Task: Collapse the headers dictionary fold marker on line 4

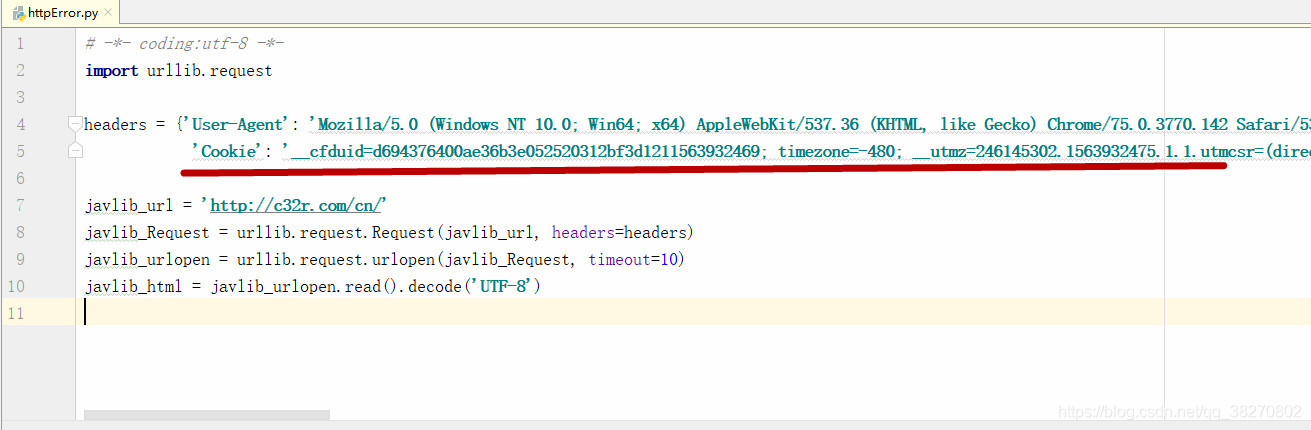Action: tap(75, 124)
